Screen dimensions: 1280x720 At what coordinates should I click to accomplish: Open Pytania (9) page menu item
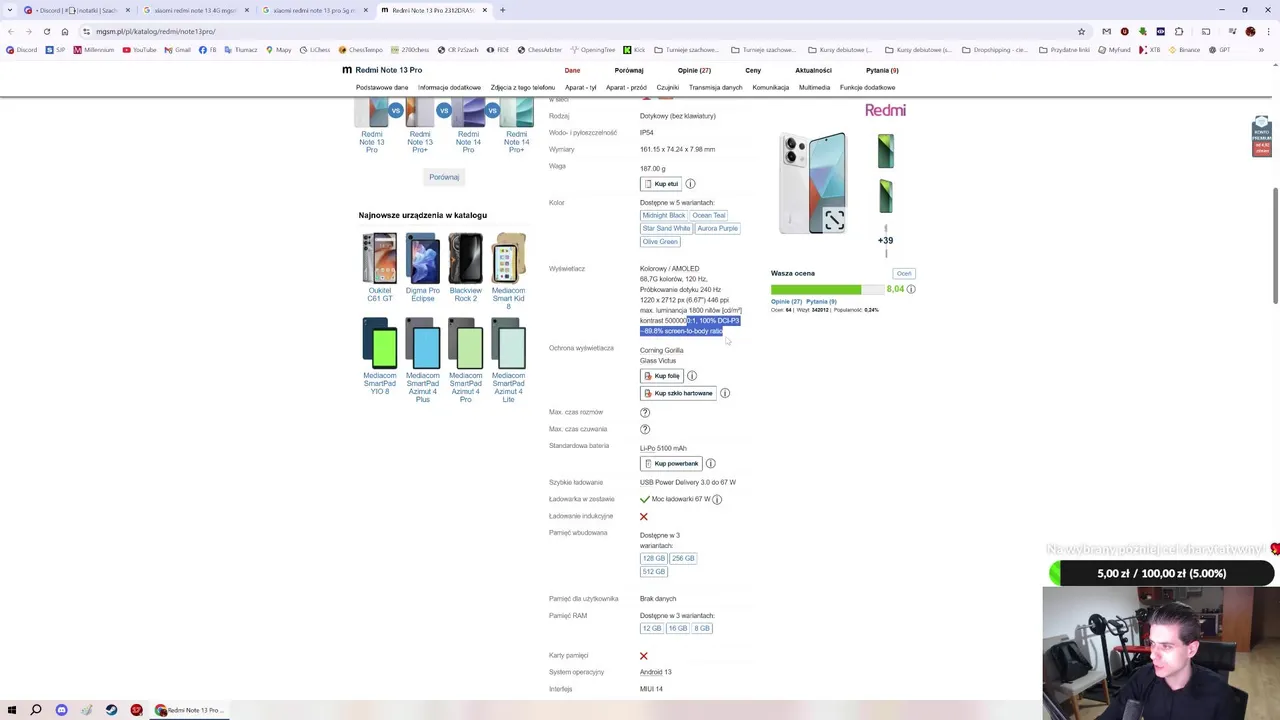coord(882,70)
